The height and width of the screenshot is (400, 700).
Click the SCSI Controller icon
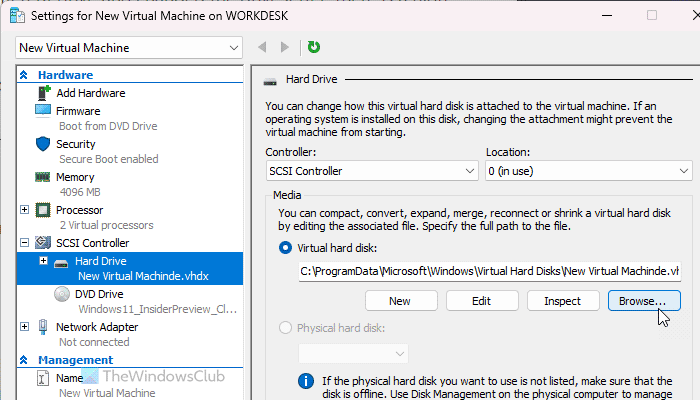click(x=43, y=242)
